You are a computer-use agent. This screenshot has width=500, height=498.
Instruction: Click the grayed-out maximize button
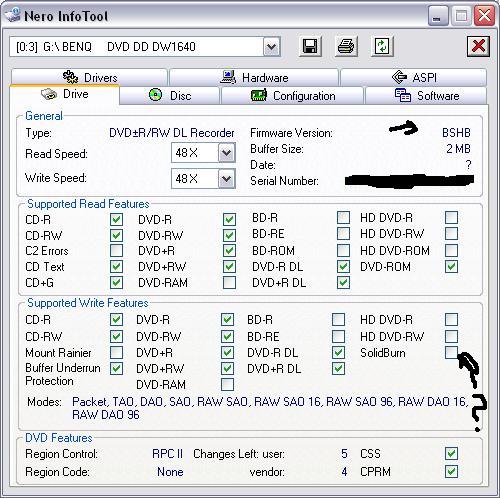[x=461, y=16]
